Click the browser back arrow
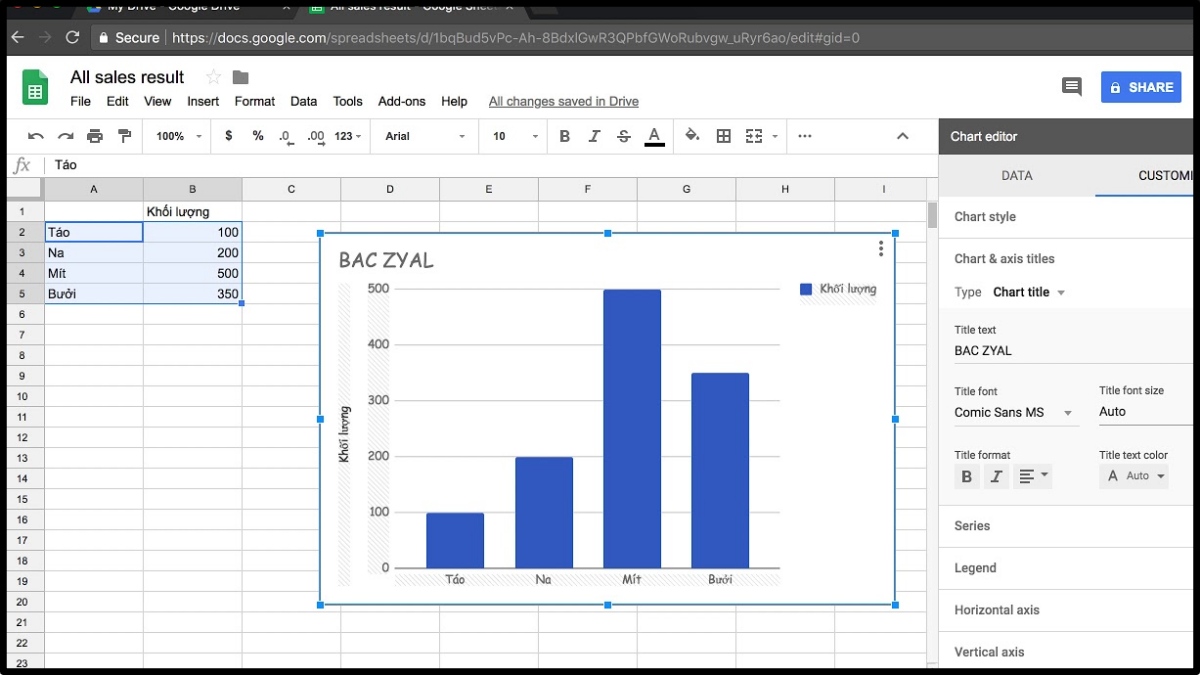Screen dimensions: 1200x675 pyautogui.click(x=17, y=37)
